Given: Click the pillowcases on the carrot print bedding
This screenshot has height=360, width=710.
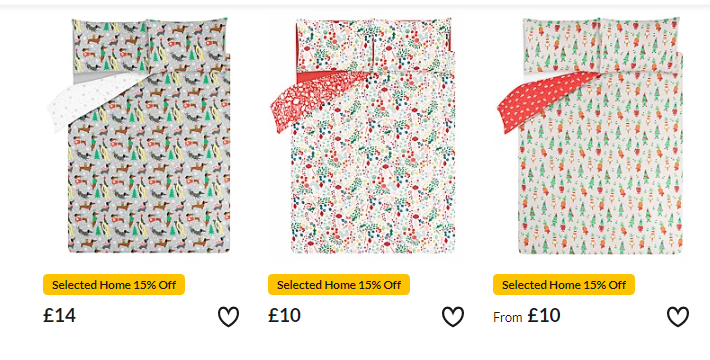Looking at the screenshot, I should click(x=601, y=45).
